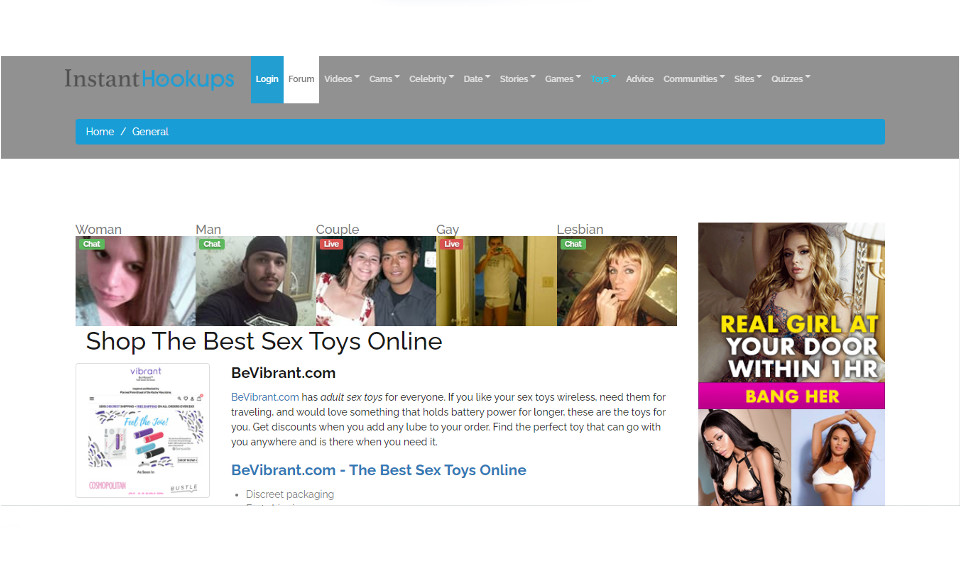Open the BeVibrant.com inline text link
Image resolution: width=960 pixels, height=561 pixels.
point(264,397)
